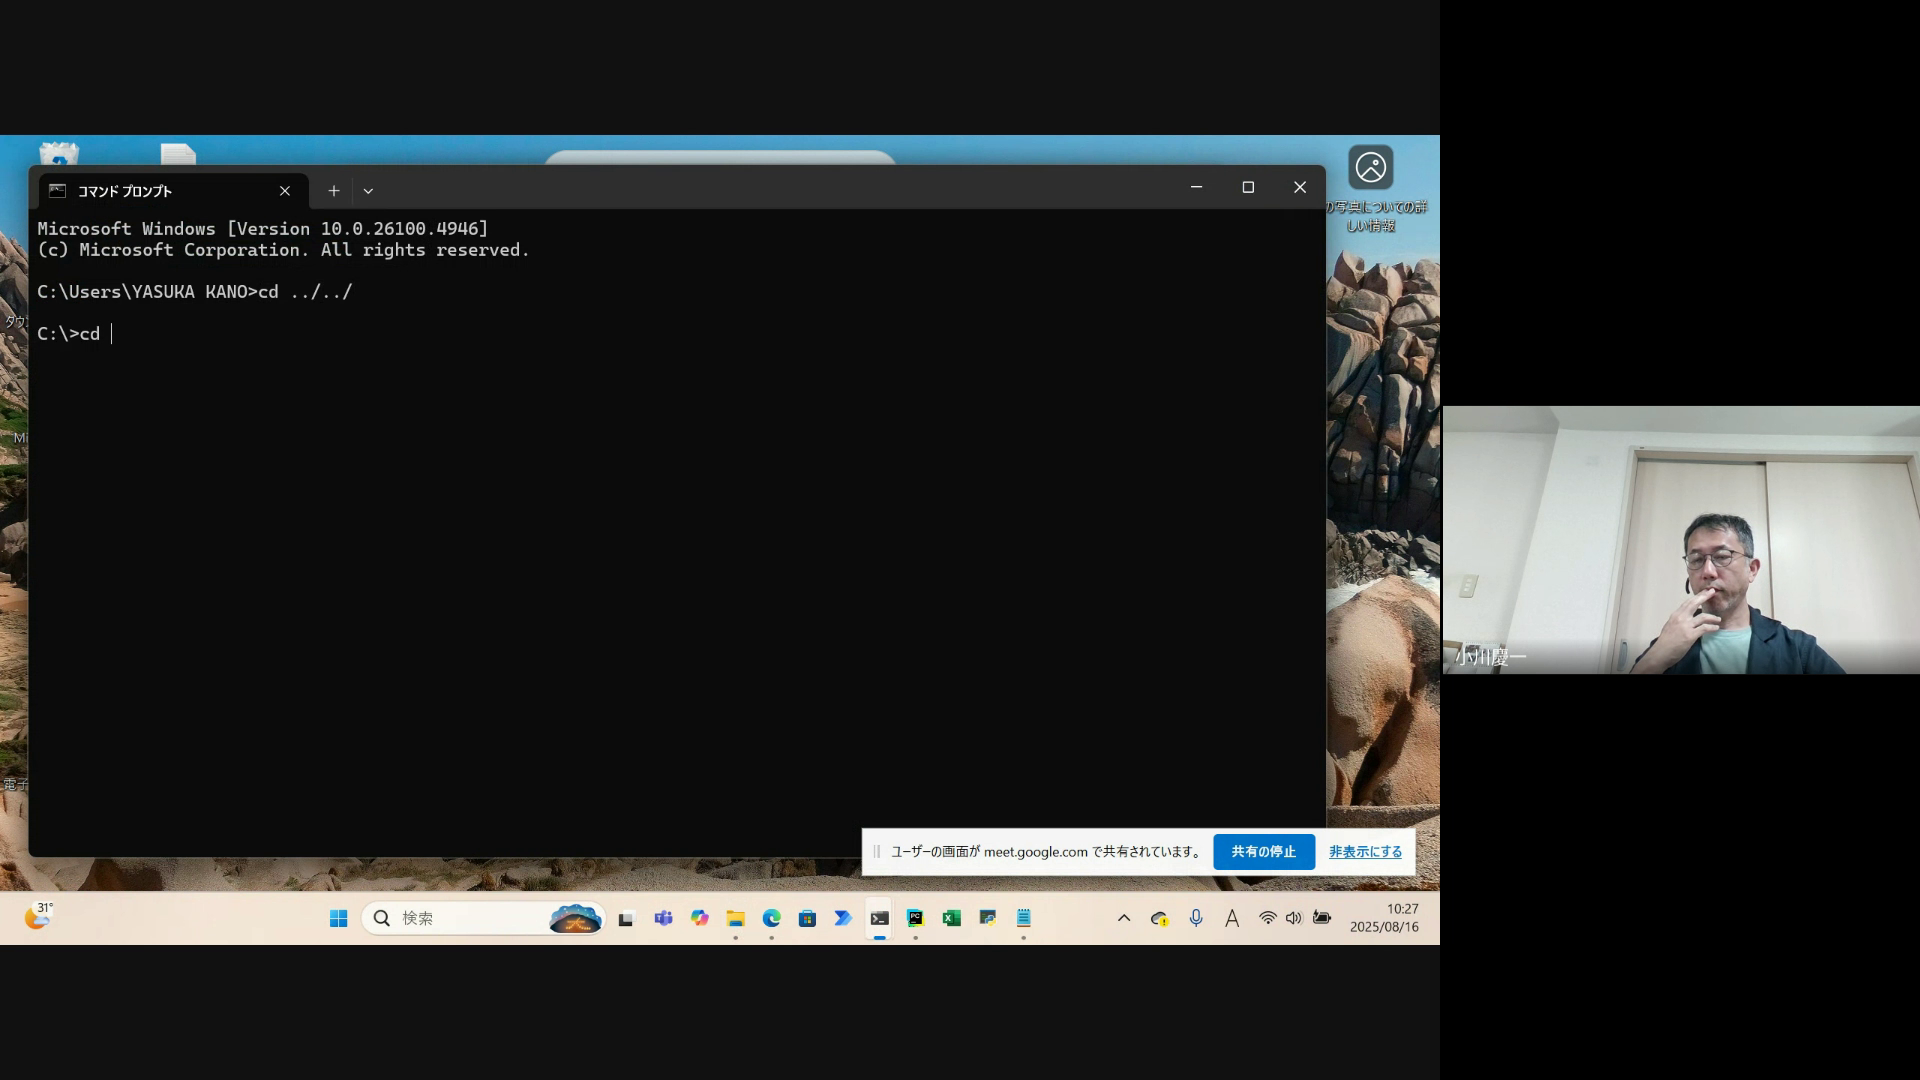
Task: Click the 非表示にする link
Action: 1365,852
